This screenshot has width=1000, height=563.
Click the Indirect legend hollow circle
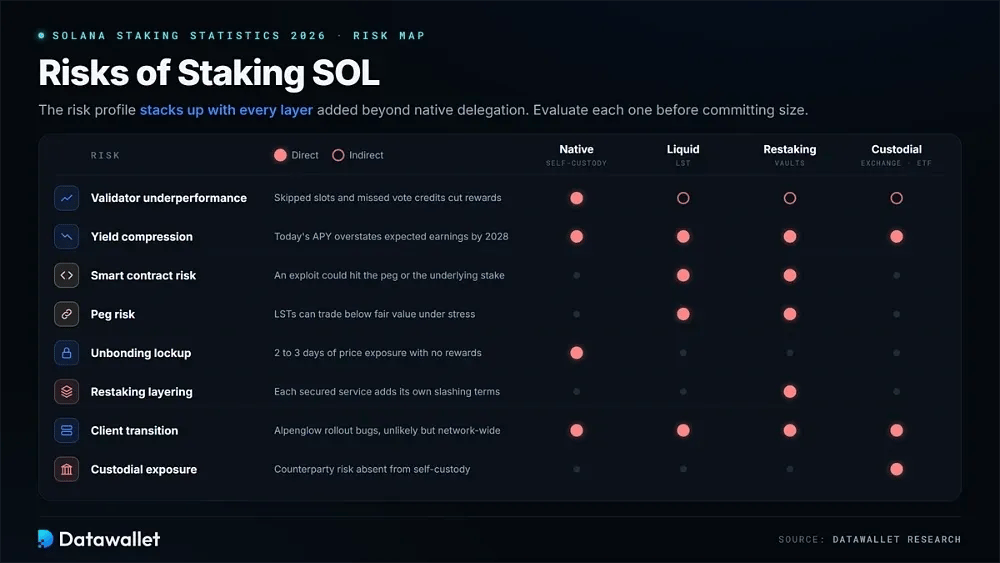point(338,155)
